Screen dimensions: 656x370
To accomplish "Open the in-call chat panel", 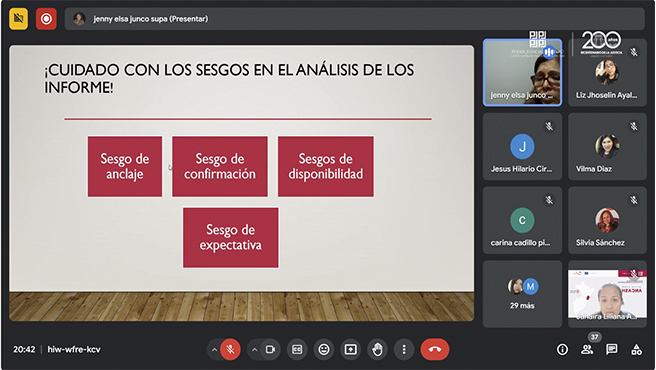I will tap(612, 349).
